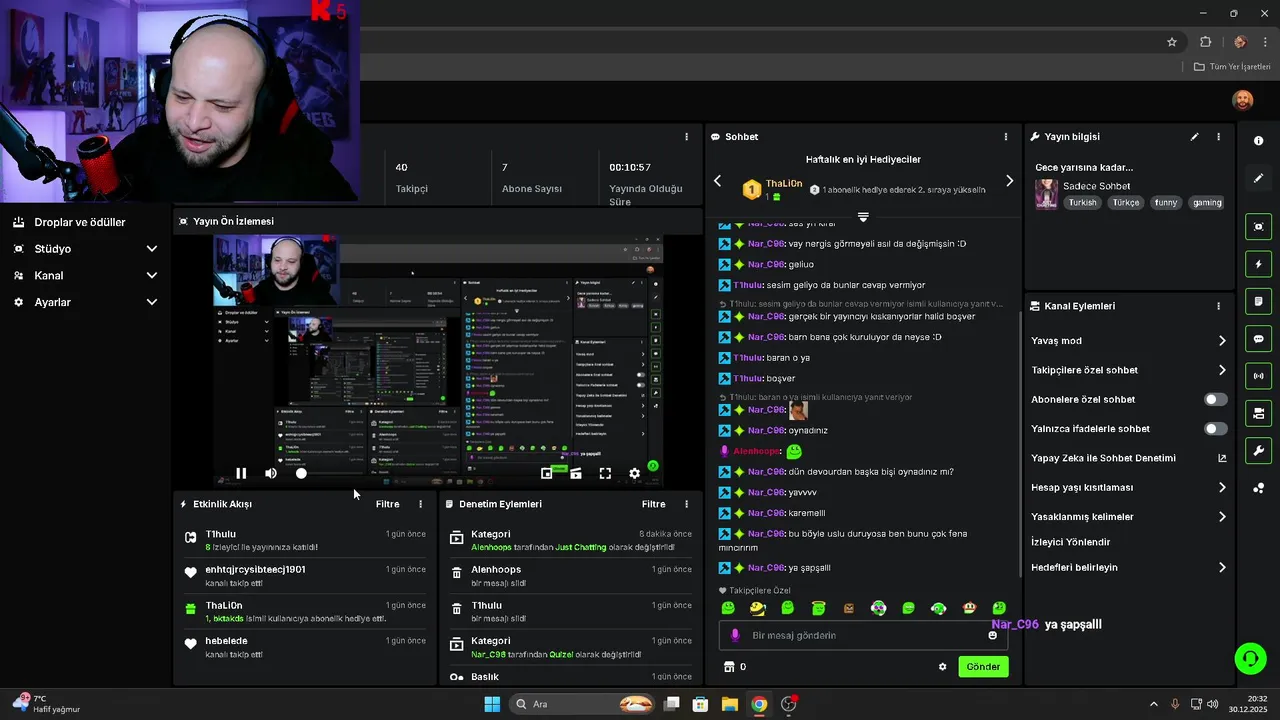Select T1hulu entry in Etkinlik Akışı
This screenshot has width=1280, height=720.
click(x=305, y=540)
